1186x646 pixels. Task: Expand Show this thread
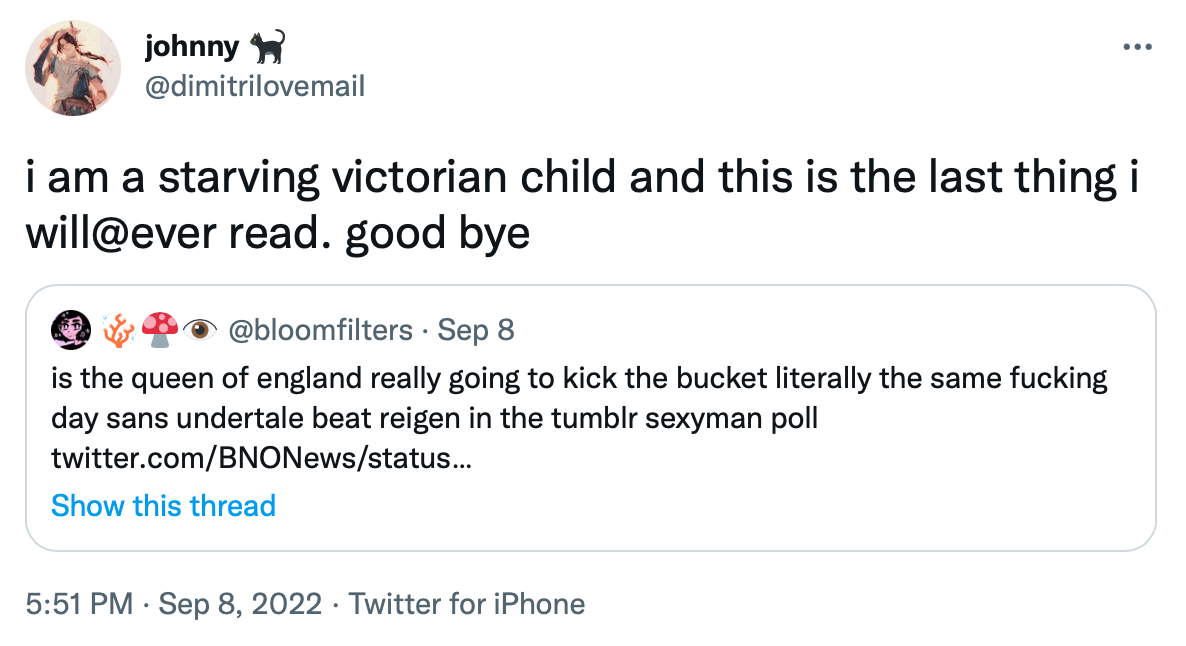[x=163, y=505]
